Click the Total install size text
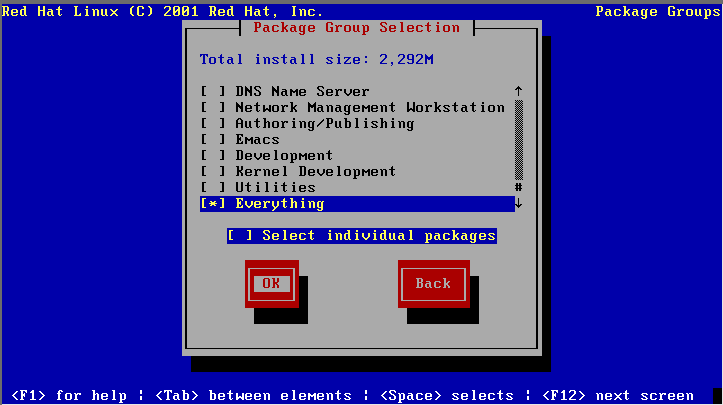This screenshot has height=405, width=723. coord(316,60)
